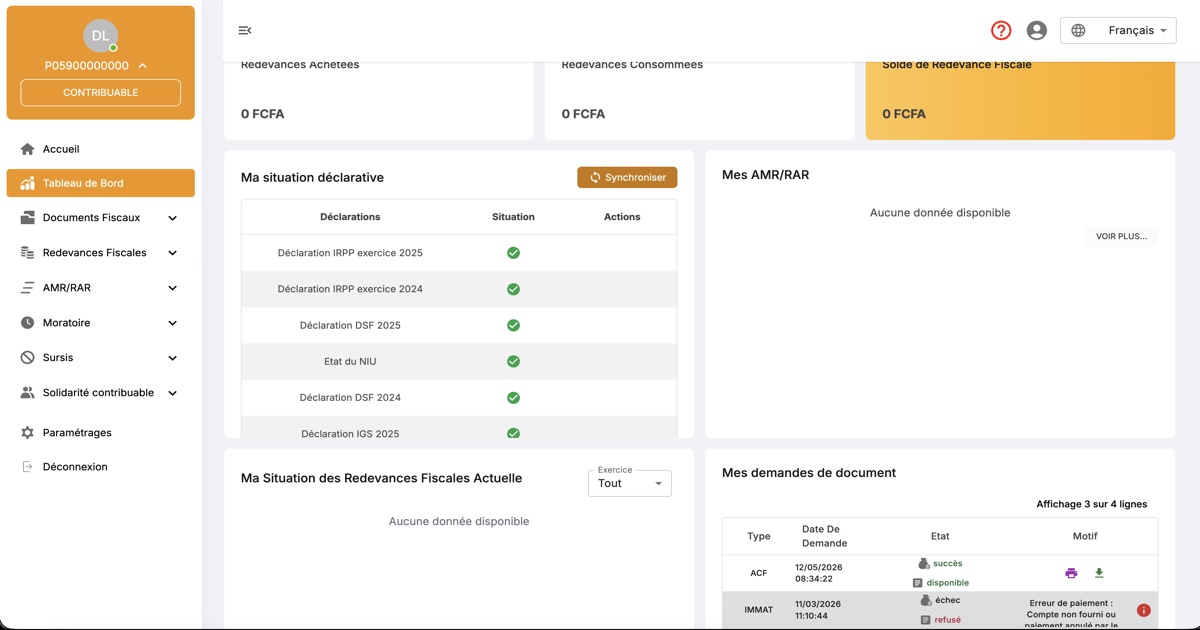1200x630 pixels.
Task: Click the red refusé status text
Action: [x=947, y=620]
